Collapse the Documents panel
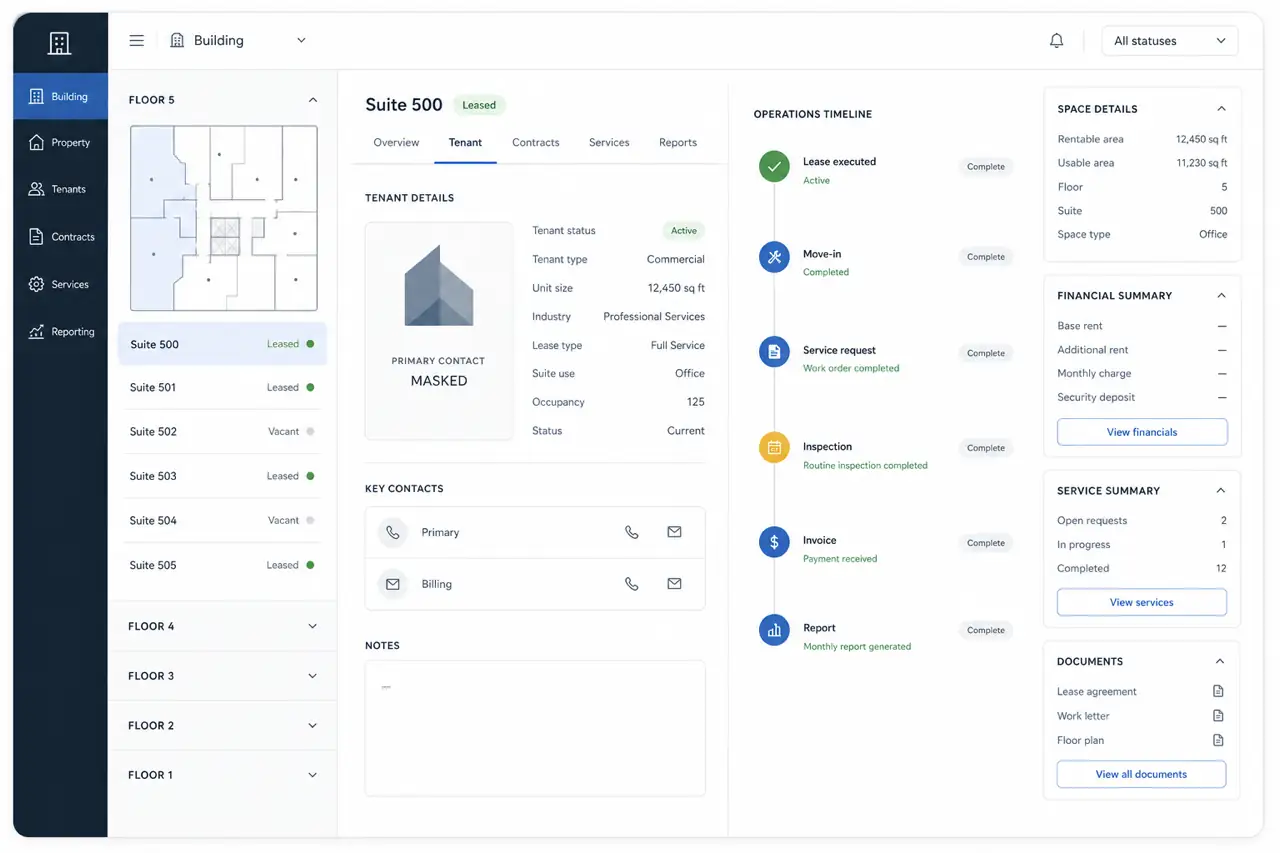Image resolution: width=1280 pixels, height=853 pixels. pyautogui.click(x=1220, y=662)
